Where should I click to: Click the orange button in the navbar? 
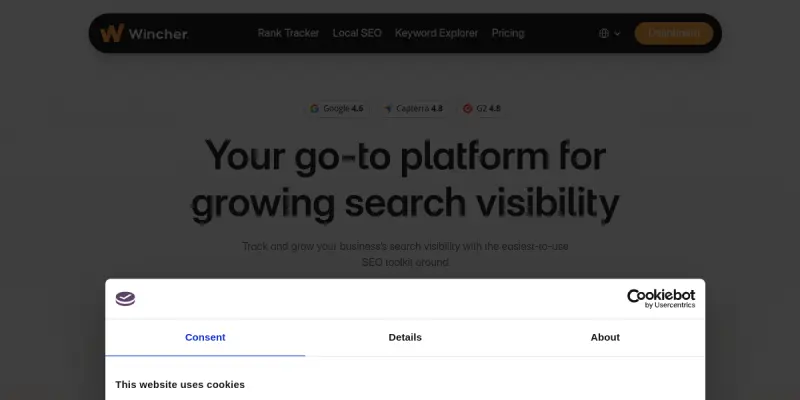[x=674, y=33]
